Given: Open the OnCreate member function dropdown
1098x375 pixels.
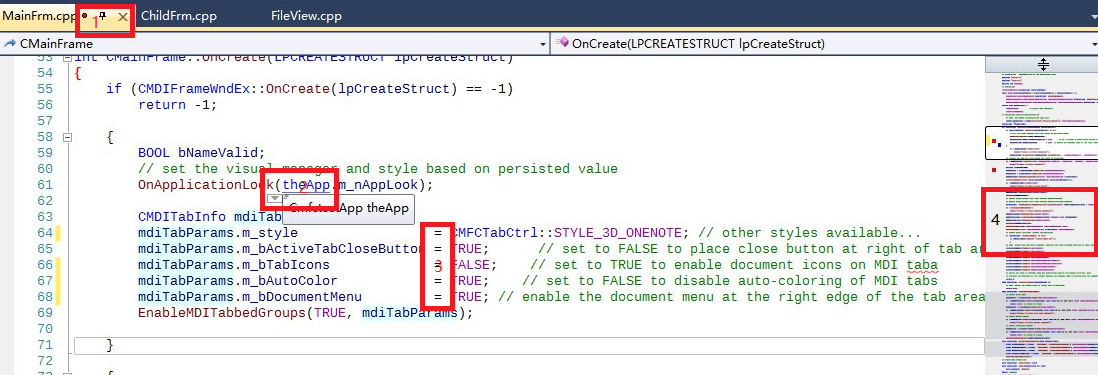Looking at the screenshot, I should 824,43.
